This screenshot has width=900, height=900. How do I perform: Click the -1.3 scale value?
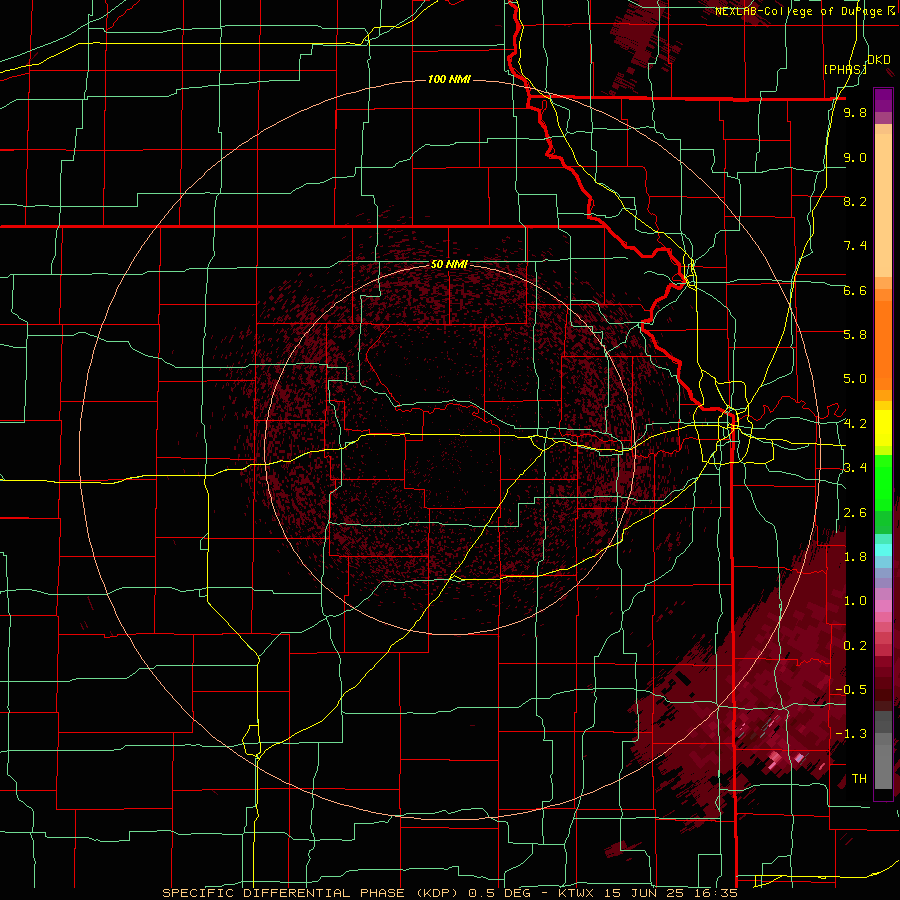852,734
